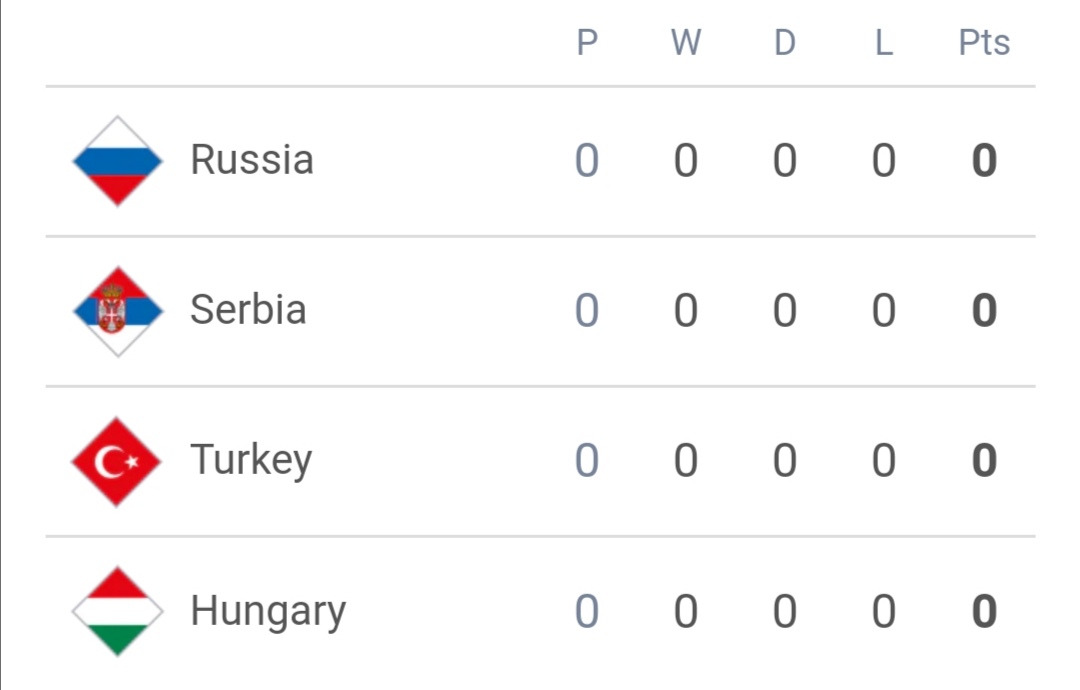Select Hungary's draws value

(785, 611)
